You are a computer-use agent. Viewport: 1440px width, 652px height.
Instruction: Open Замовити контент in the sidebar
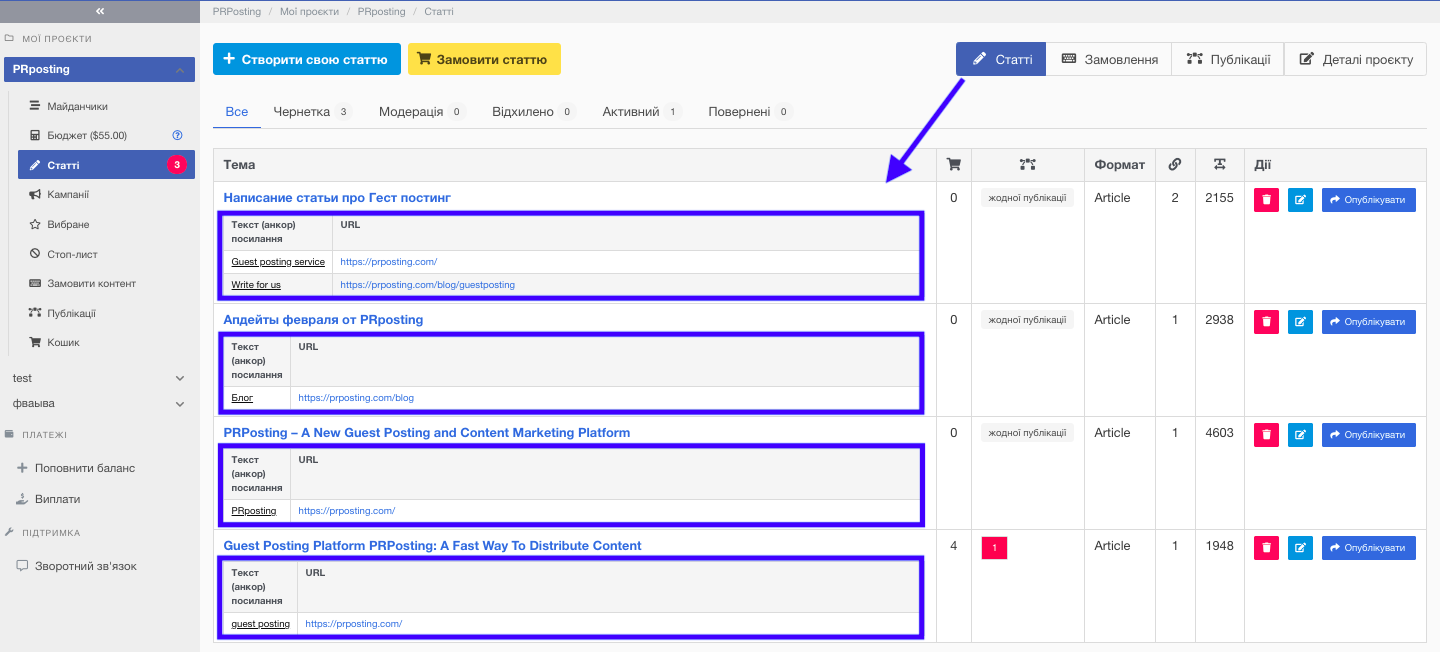tap(91, 283)
